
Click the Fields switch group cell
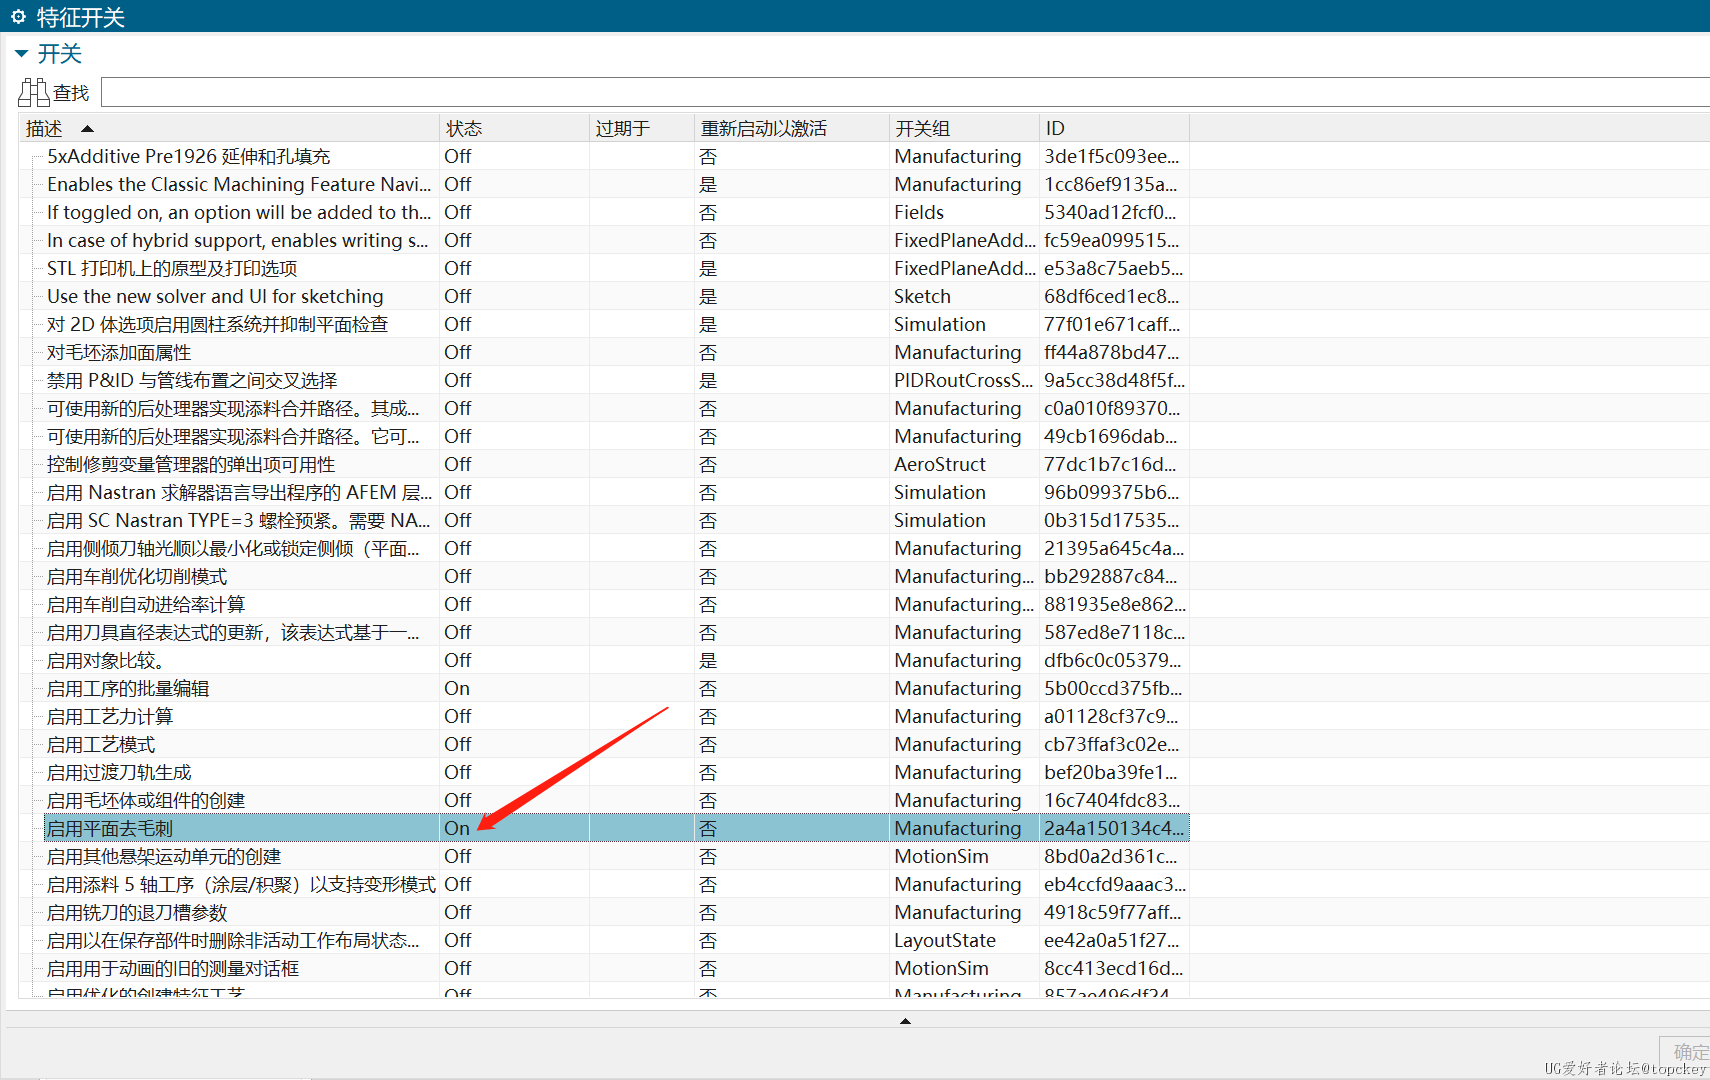pyautogui.click(x=919, y=212)
